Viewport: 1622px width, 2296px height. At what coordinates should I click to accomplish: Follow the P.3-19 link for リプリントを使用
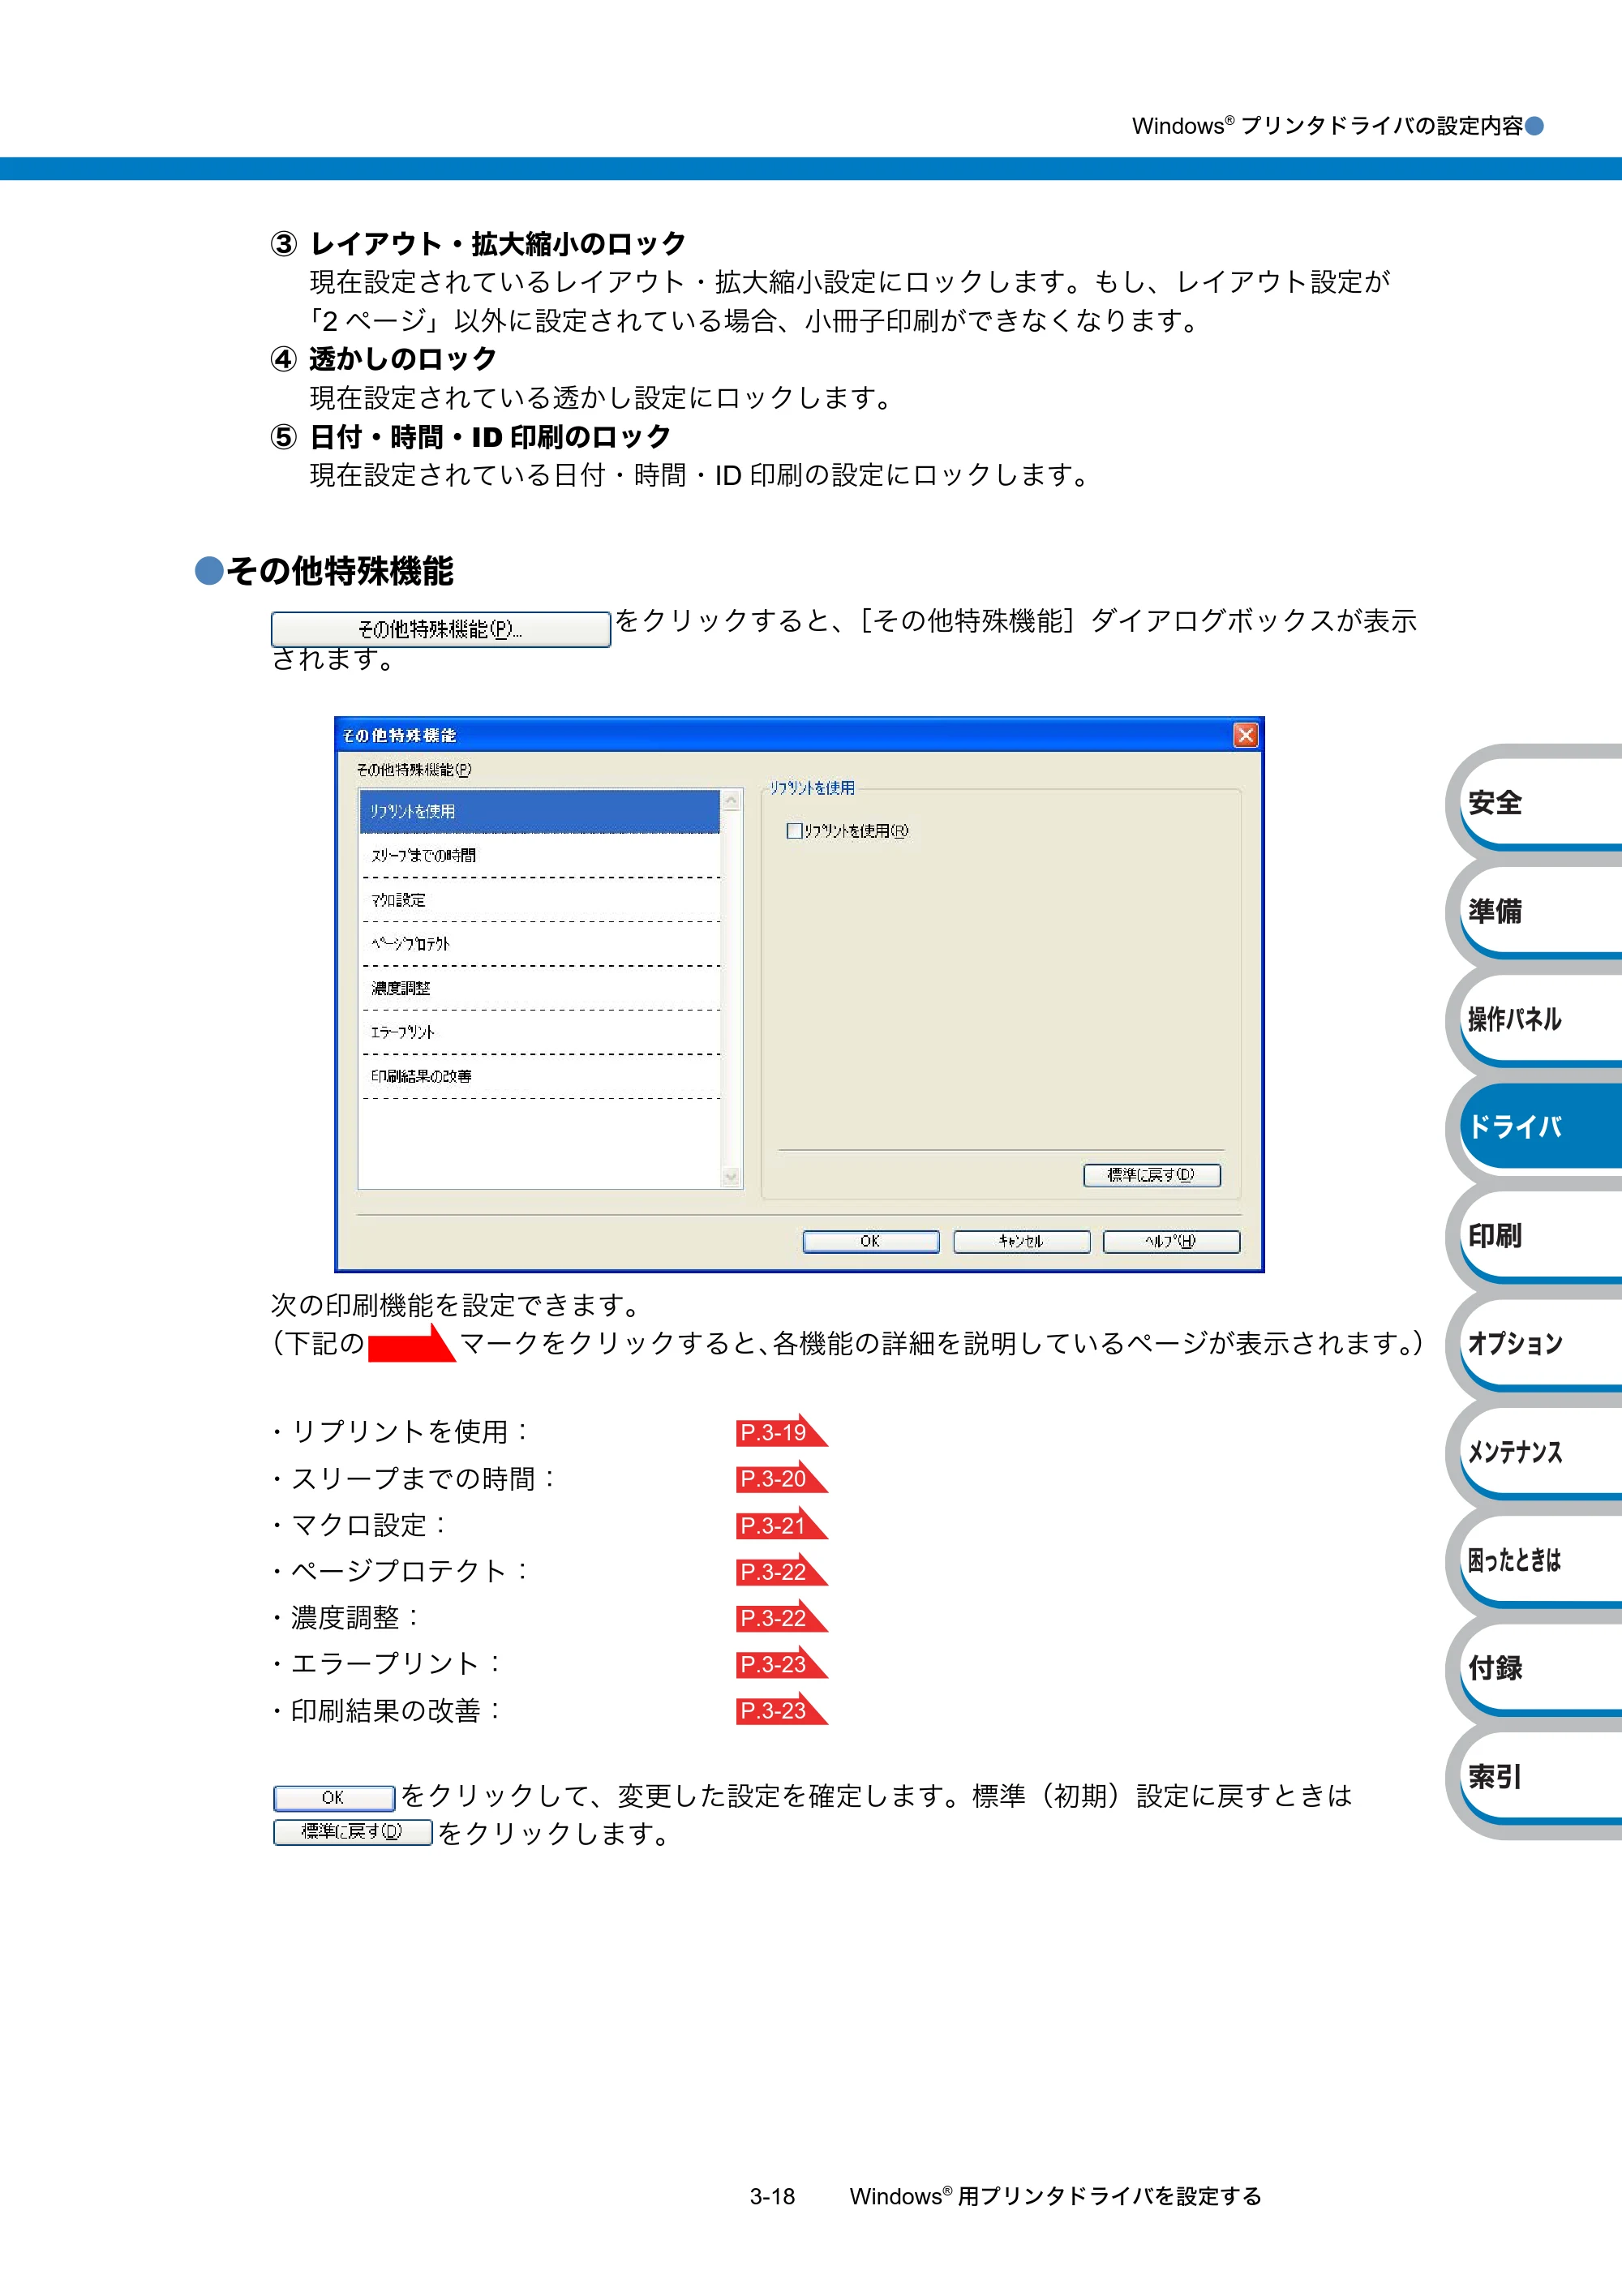[781, 1432]
